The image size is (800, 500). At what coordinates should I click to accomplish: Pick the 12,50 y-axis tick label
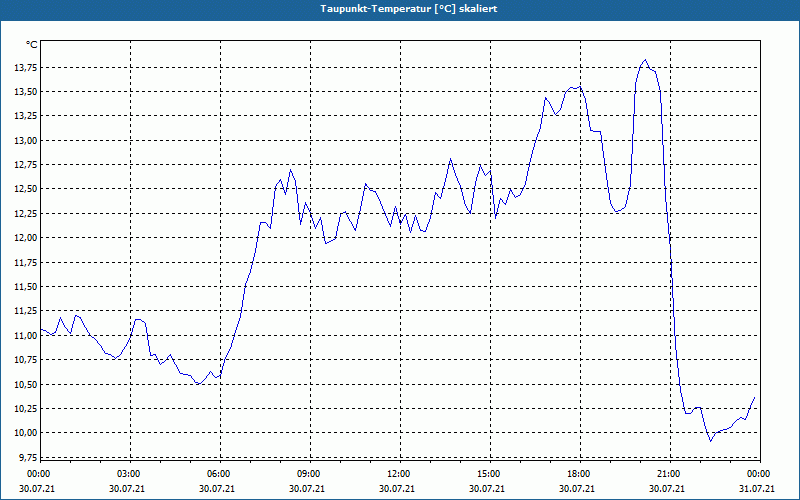click(27, 189)
